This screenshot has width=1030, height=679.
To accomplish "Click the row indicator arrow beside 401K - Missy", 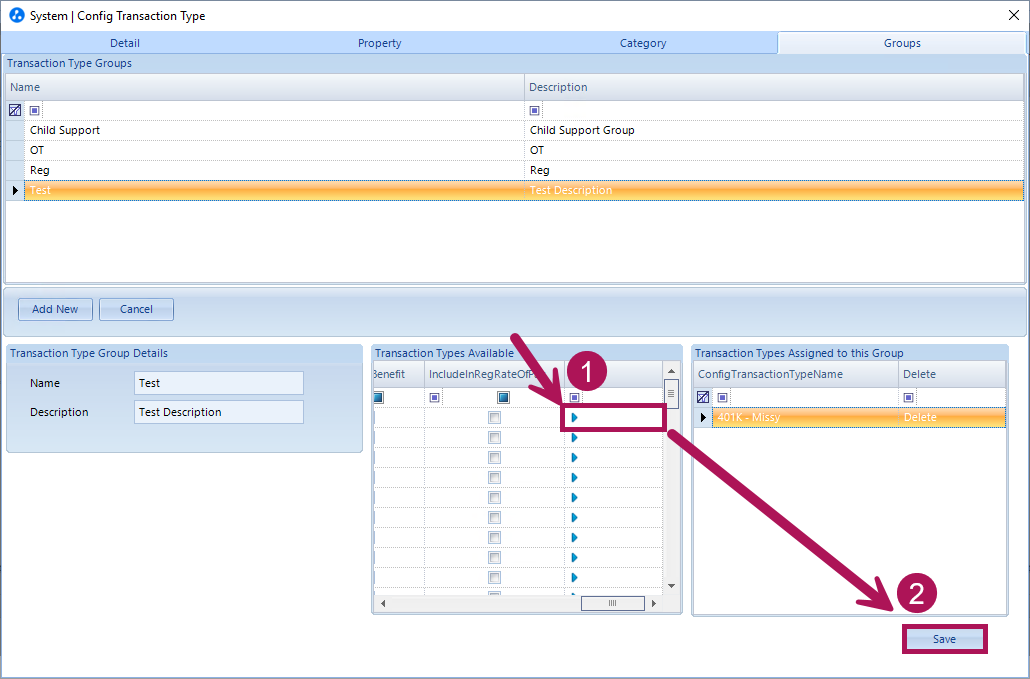I will pyautogui.click(x=704, y=417).
